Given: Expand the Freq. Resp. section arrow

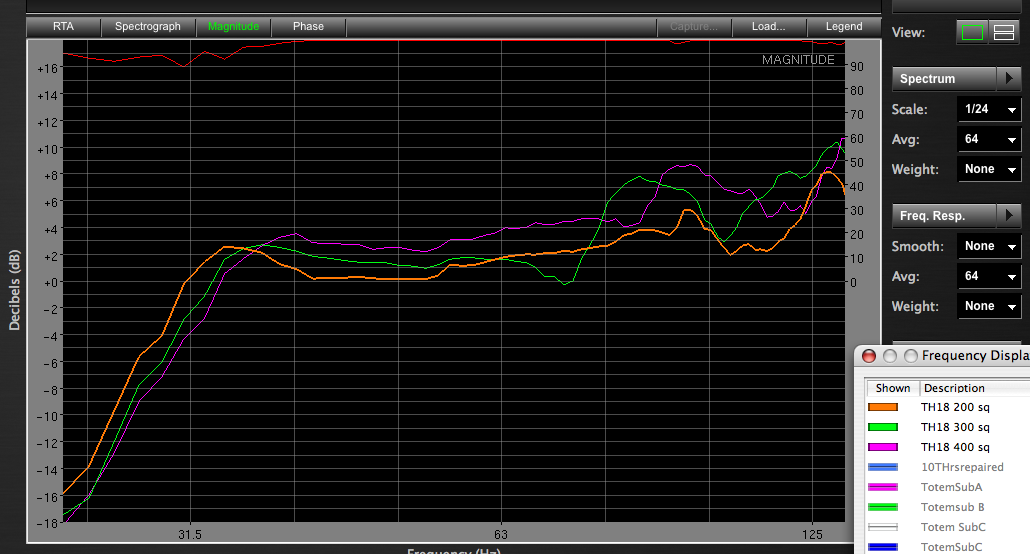Looking at the screenshot, I should 1009,216.
